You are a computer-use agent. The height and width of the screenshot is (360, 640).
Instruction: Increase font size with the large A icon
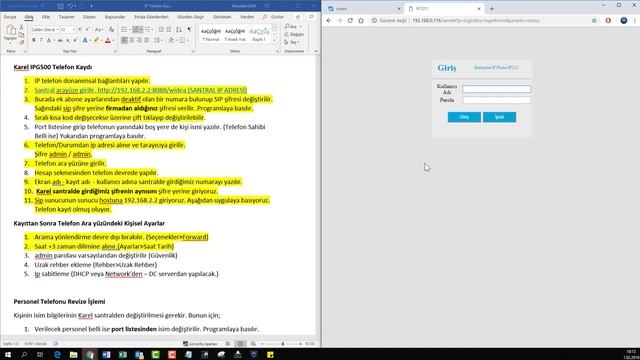[x=80, y=29]
